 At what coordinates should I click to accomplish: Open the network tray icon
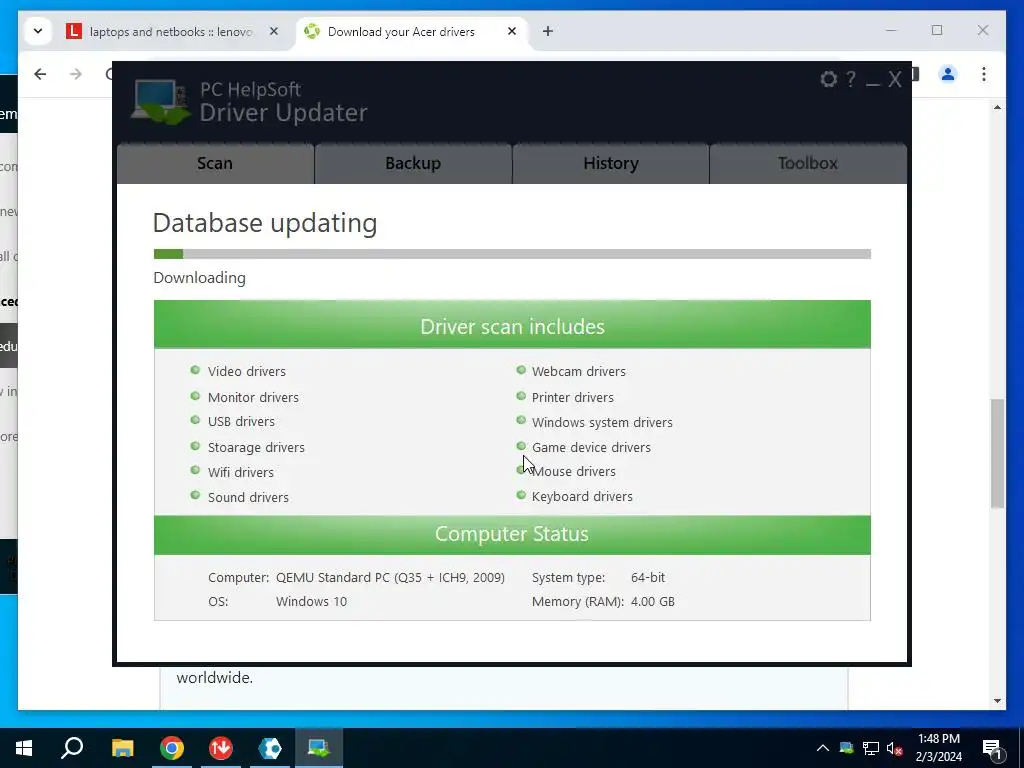(871, 748)
